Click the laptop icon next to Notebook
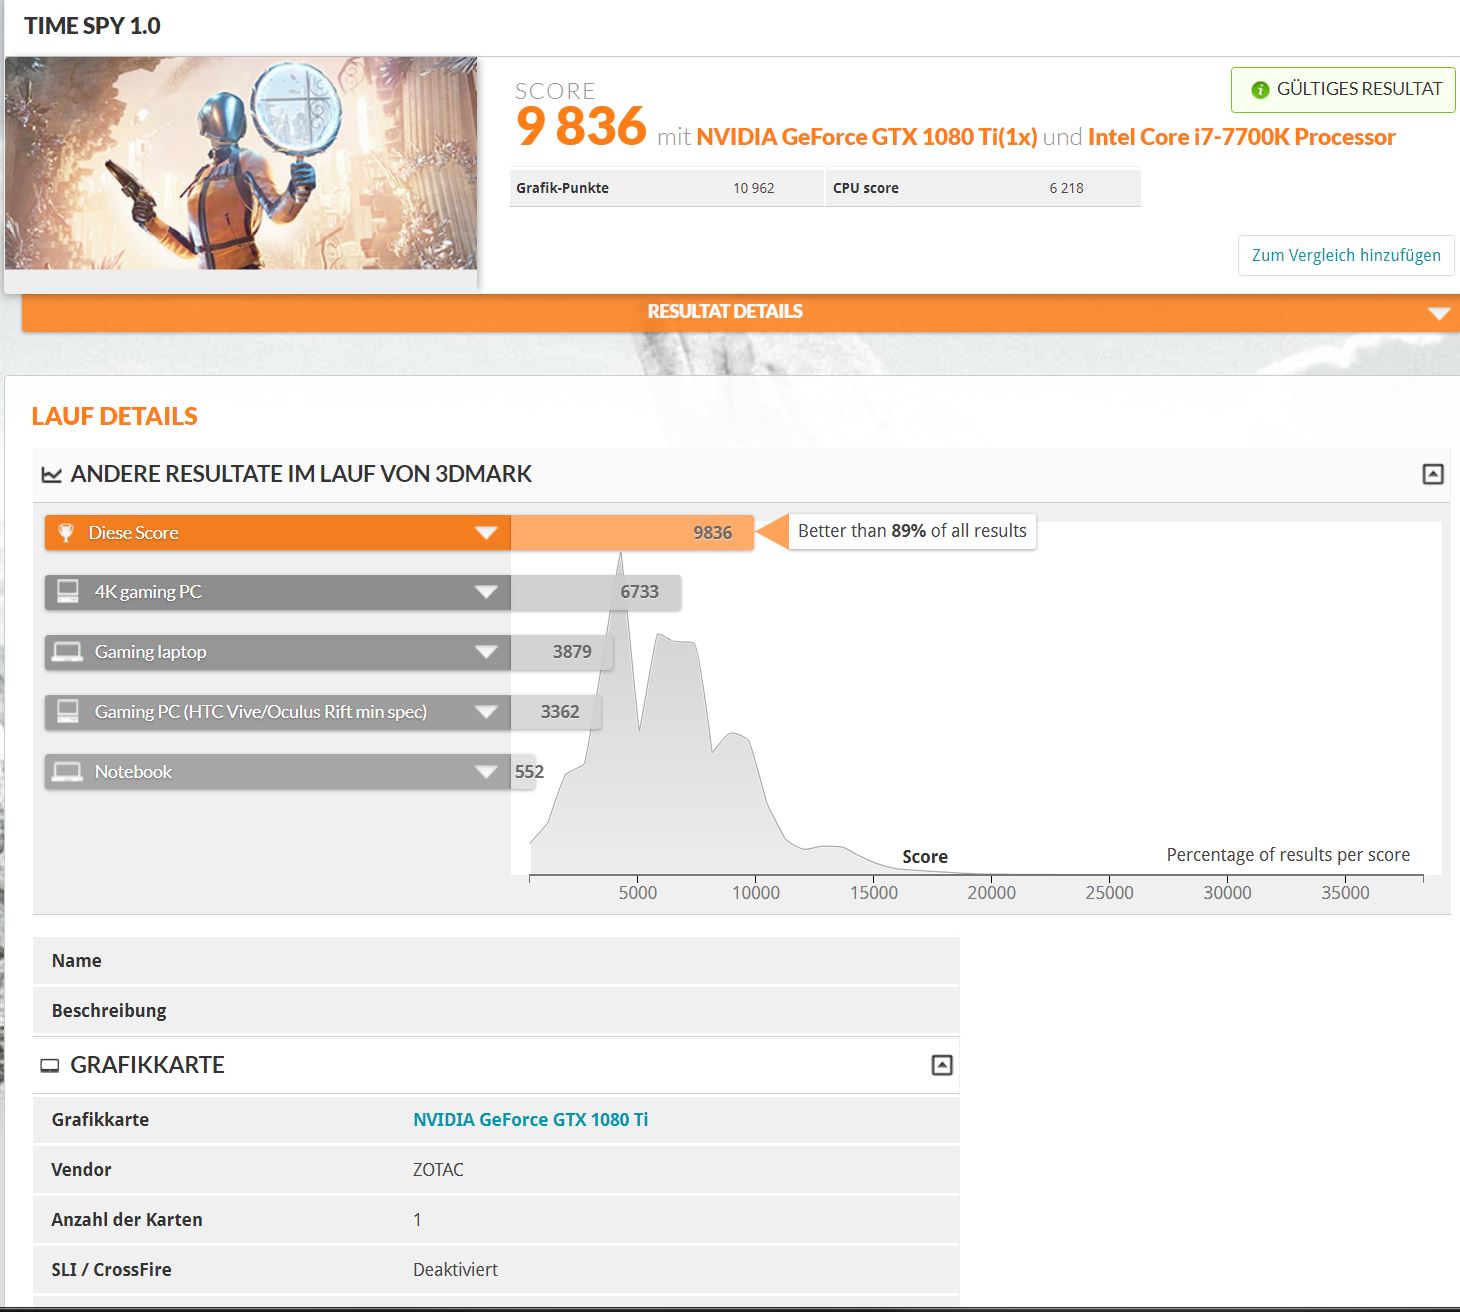Screen dimensions: 1460x1312 [68, 772]
